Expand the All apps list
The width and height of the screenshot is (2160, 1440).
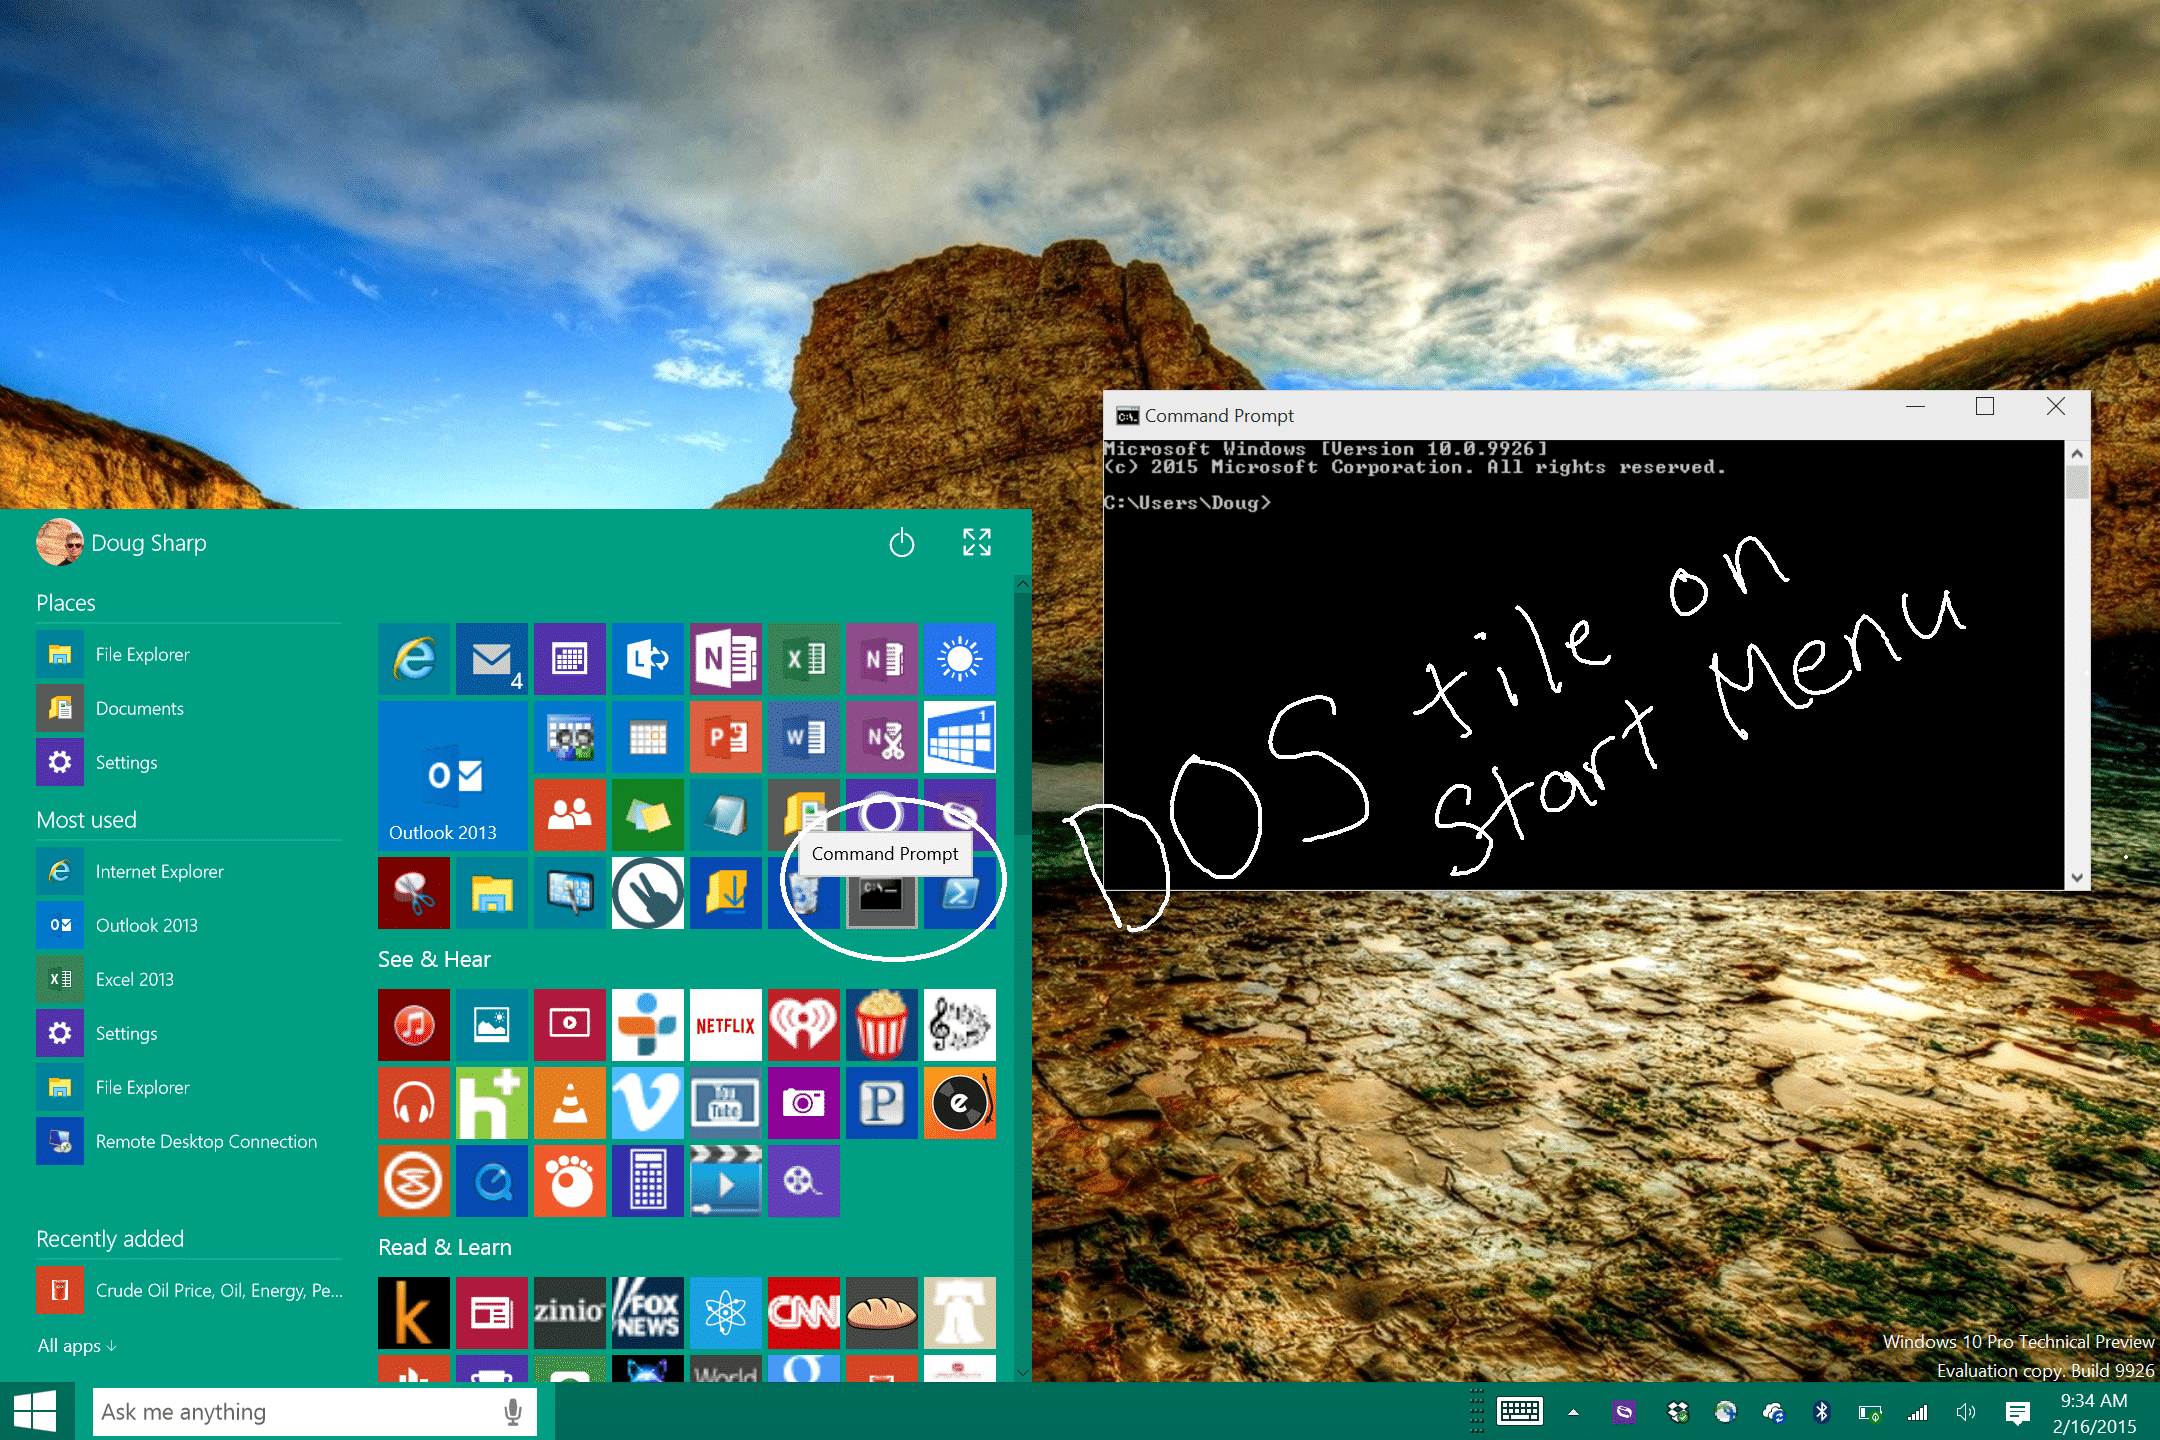(77, 1346)
